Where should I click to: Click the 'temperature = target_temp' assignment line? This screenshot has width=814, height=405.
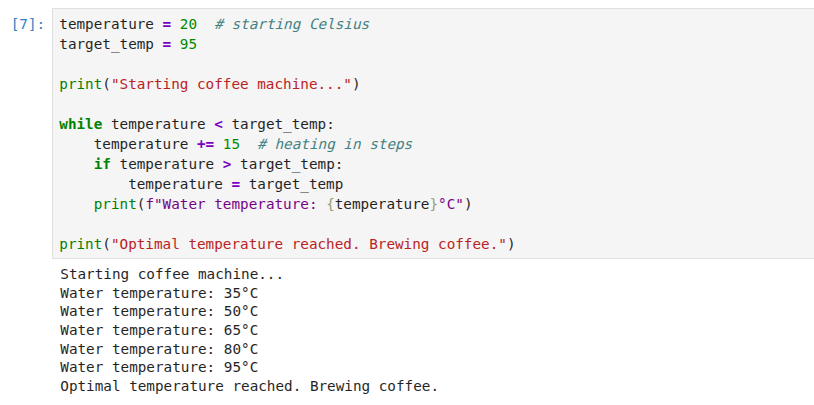236,184
